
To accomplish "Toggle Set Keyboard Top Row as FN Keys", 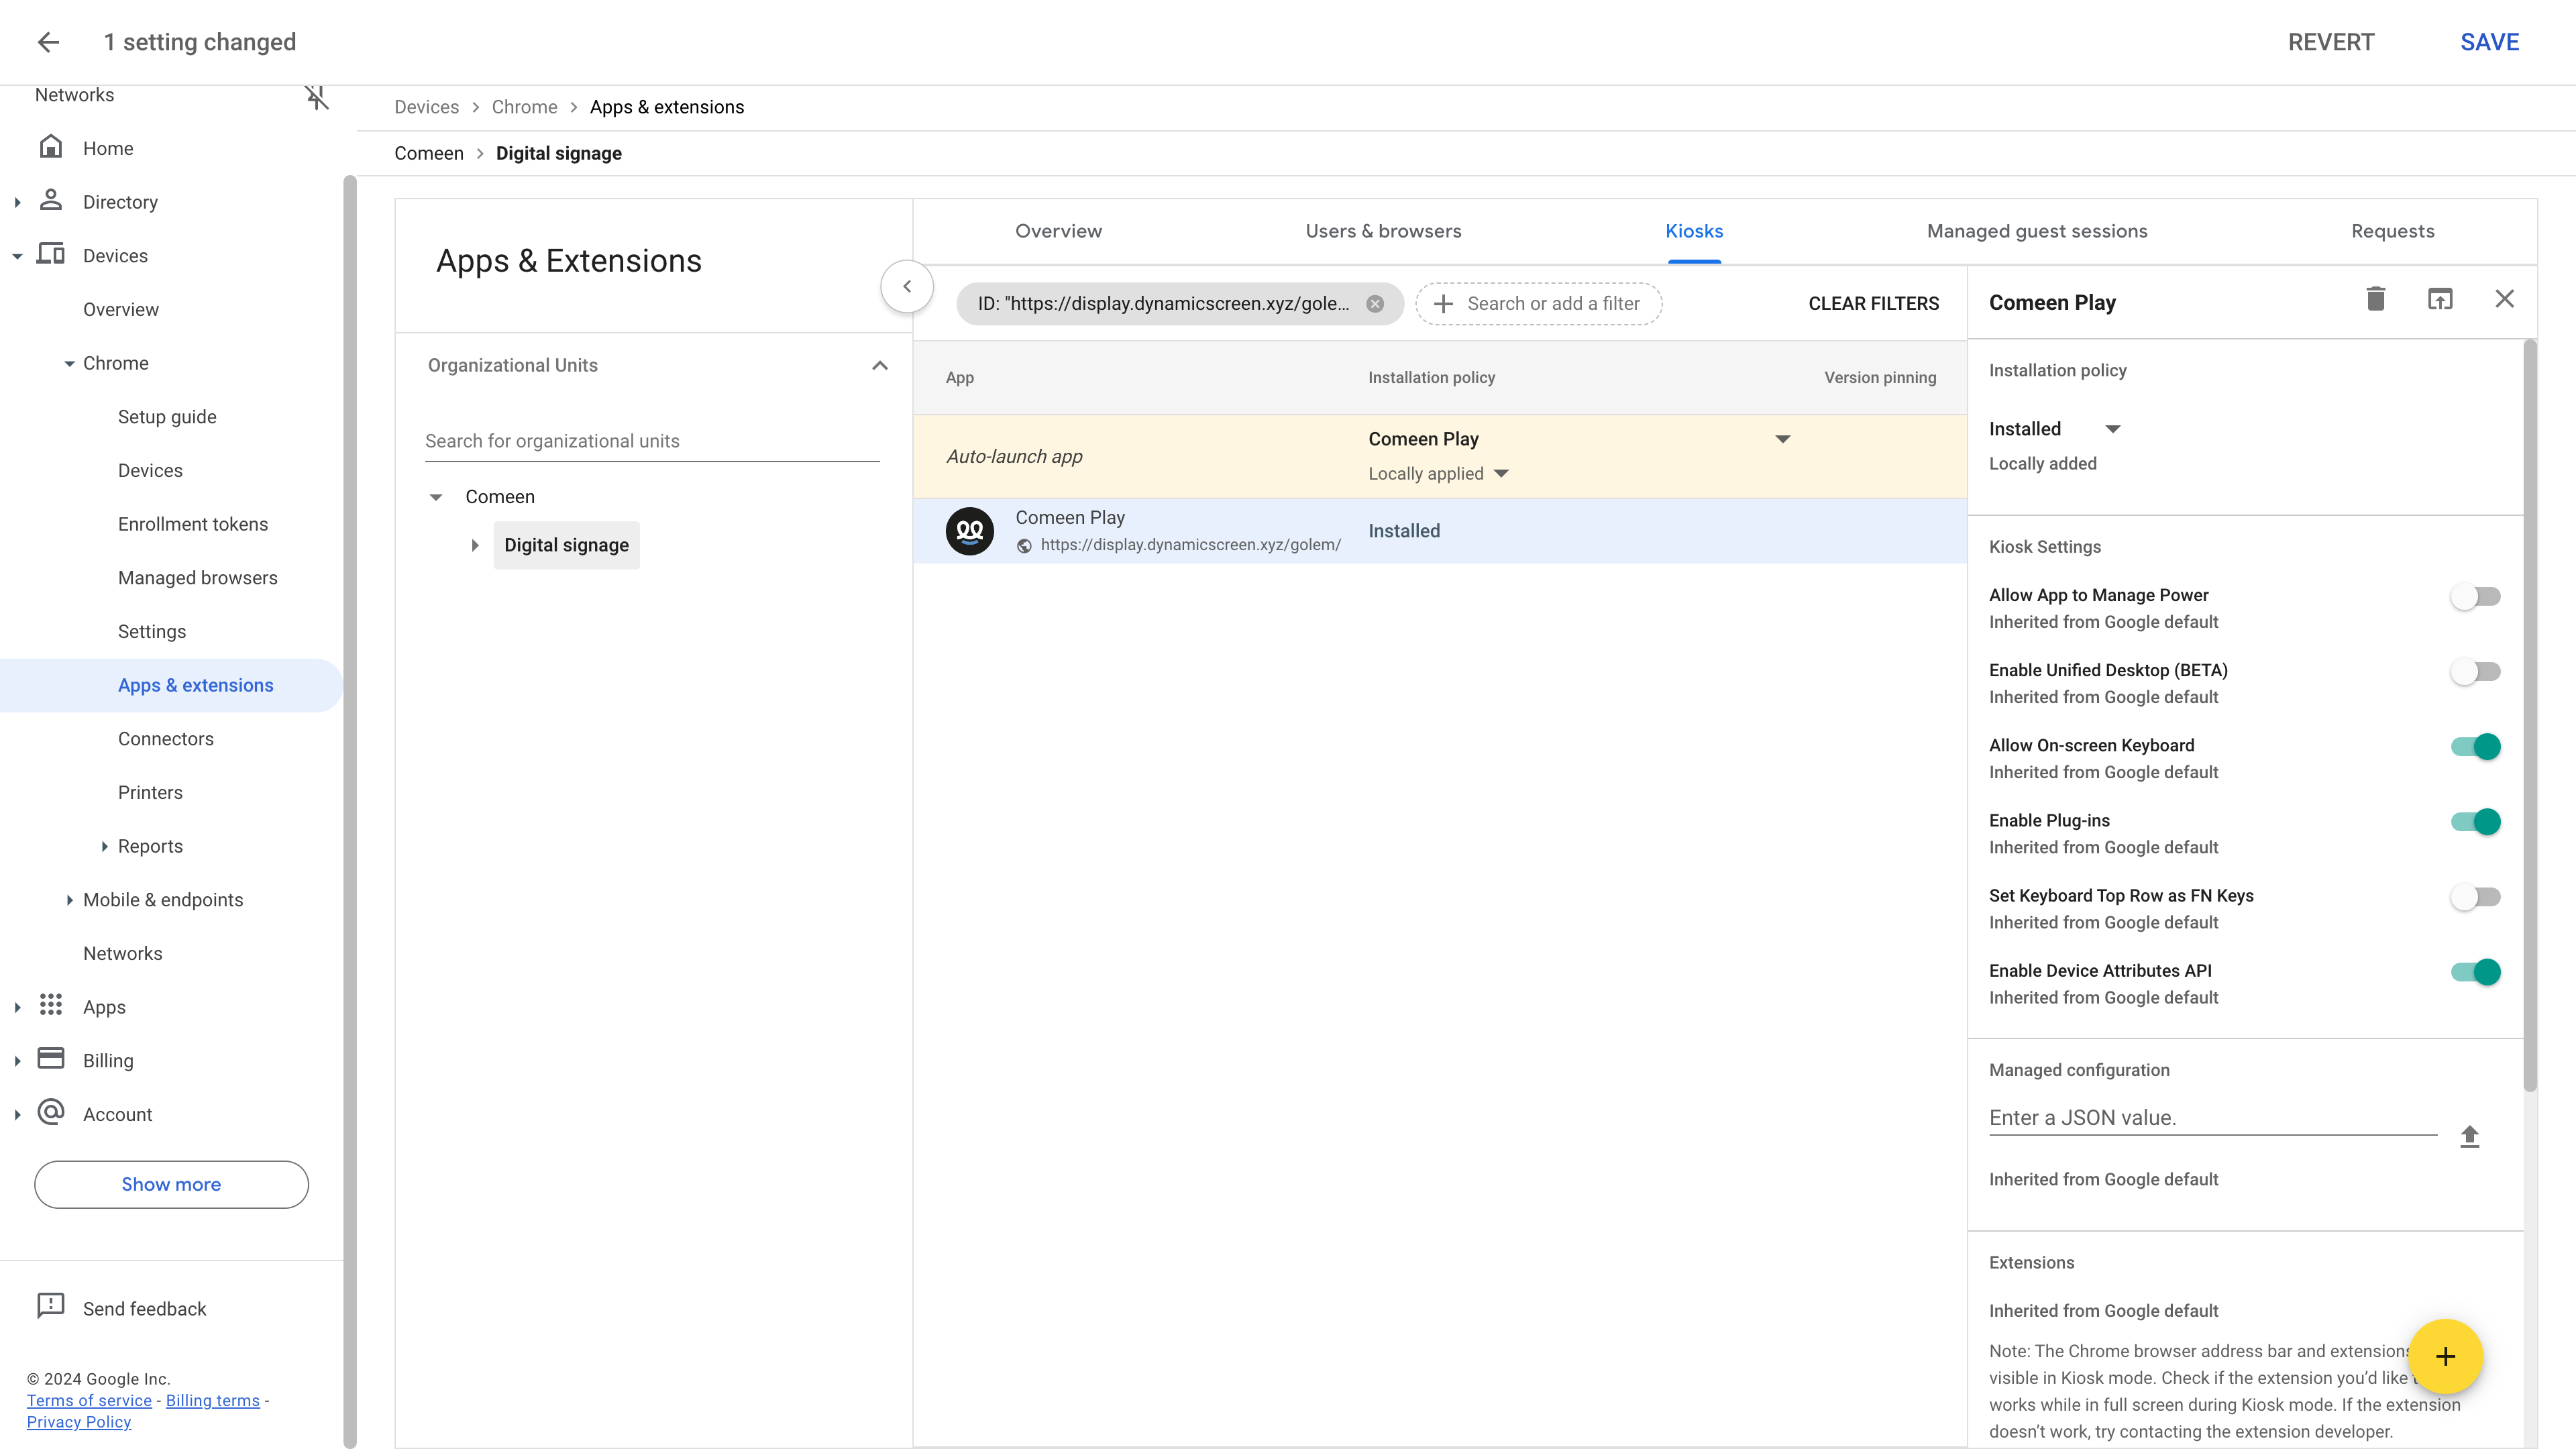I will pos(2475,897).
